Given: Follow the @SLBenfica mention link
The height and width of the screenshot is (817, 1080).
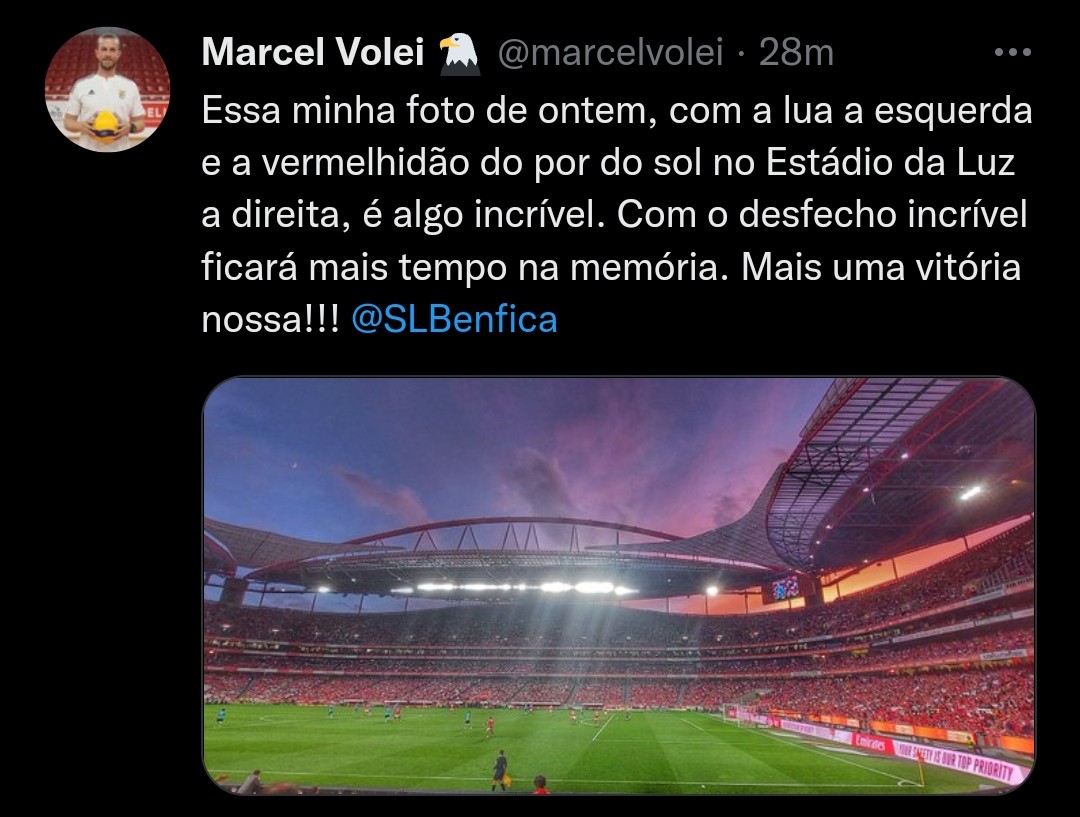Looking at the screenshot, I should click(454, 320).
